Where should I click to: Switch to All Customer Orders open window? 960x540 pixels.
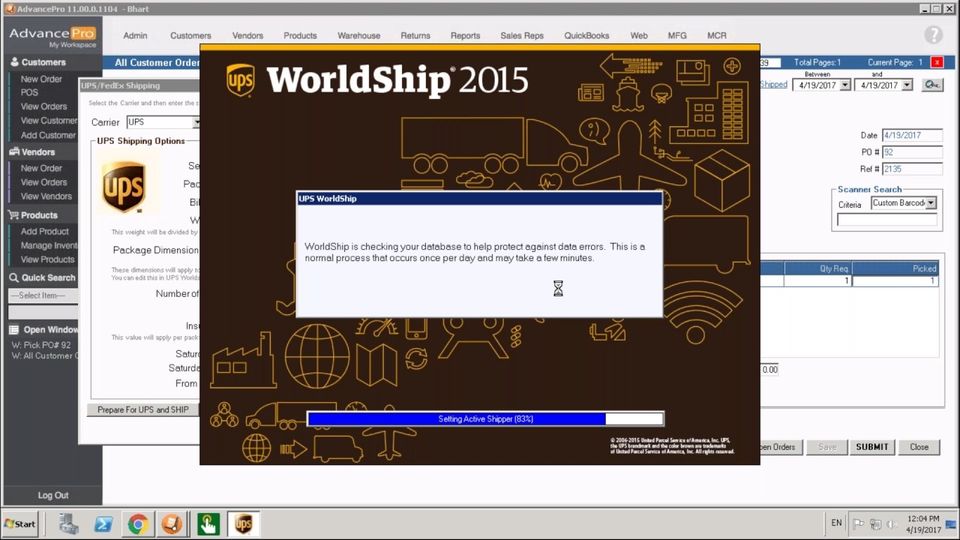(x=45, y=356)
